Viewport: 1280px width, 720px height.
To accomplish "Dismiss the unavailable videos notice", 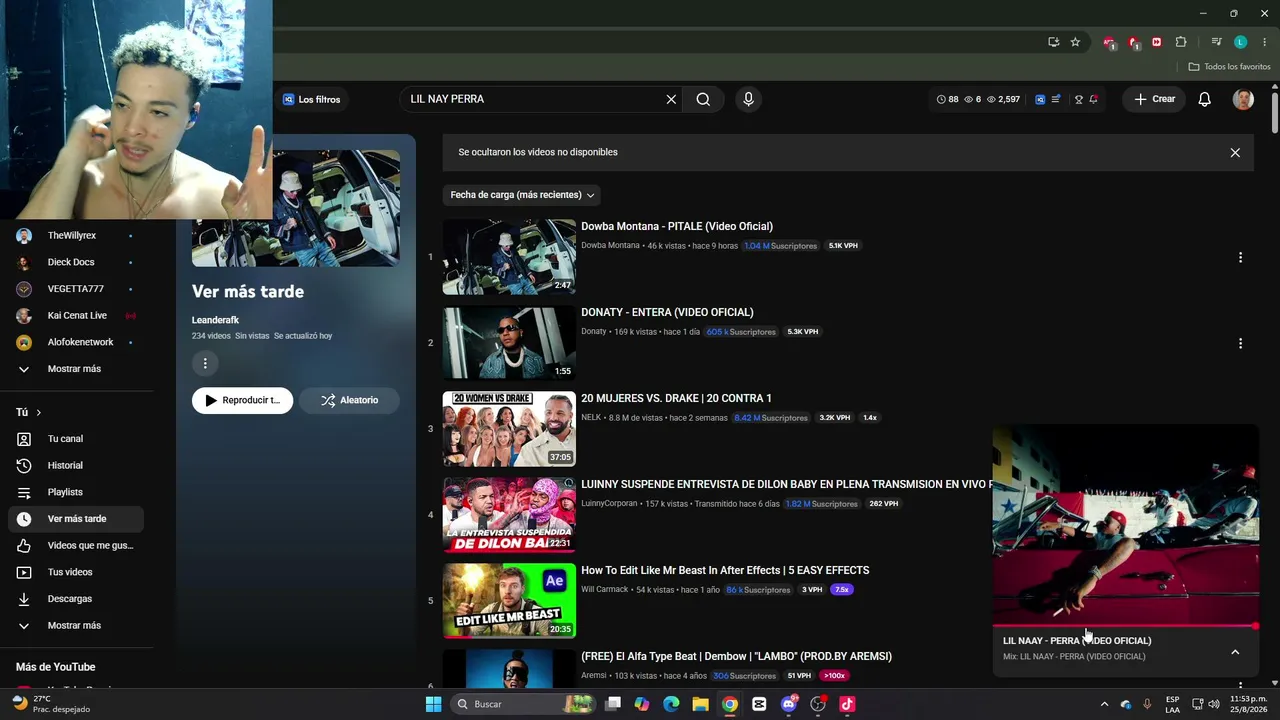I will tap(1235, 153).
